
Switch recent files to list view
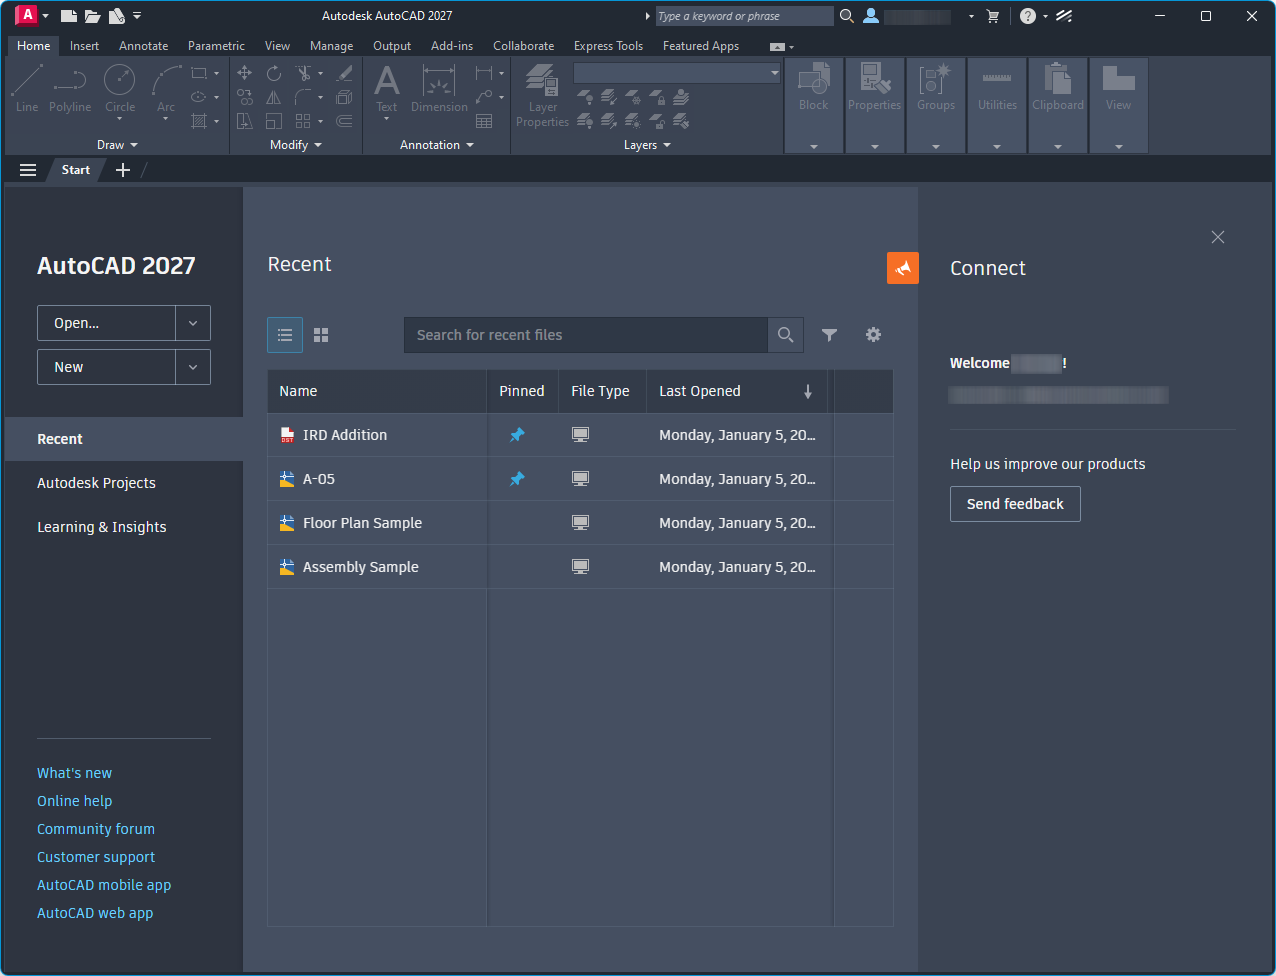click(x=285, y=335)
